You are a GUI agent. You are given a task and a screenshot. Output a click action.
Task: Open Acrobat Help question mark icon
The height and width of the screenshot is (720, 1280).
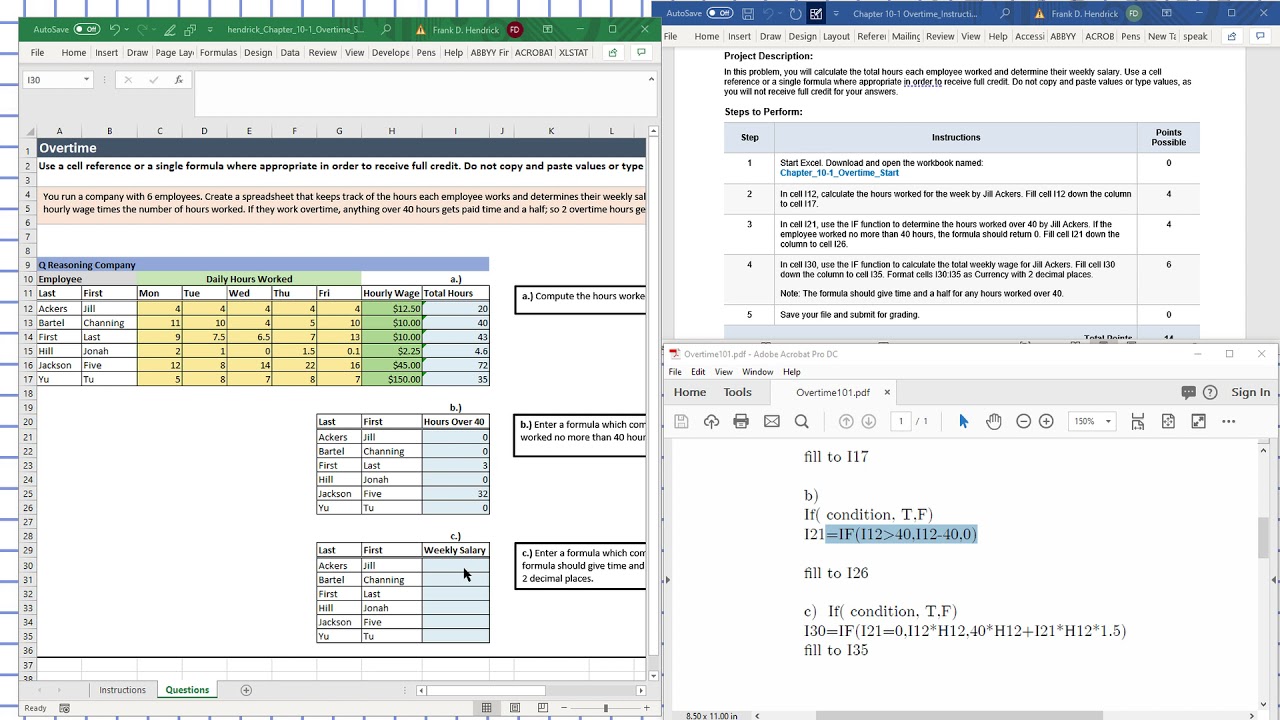click(x=1210, y=392)
